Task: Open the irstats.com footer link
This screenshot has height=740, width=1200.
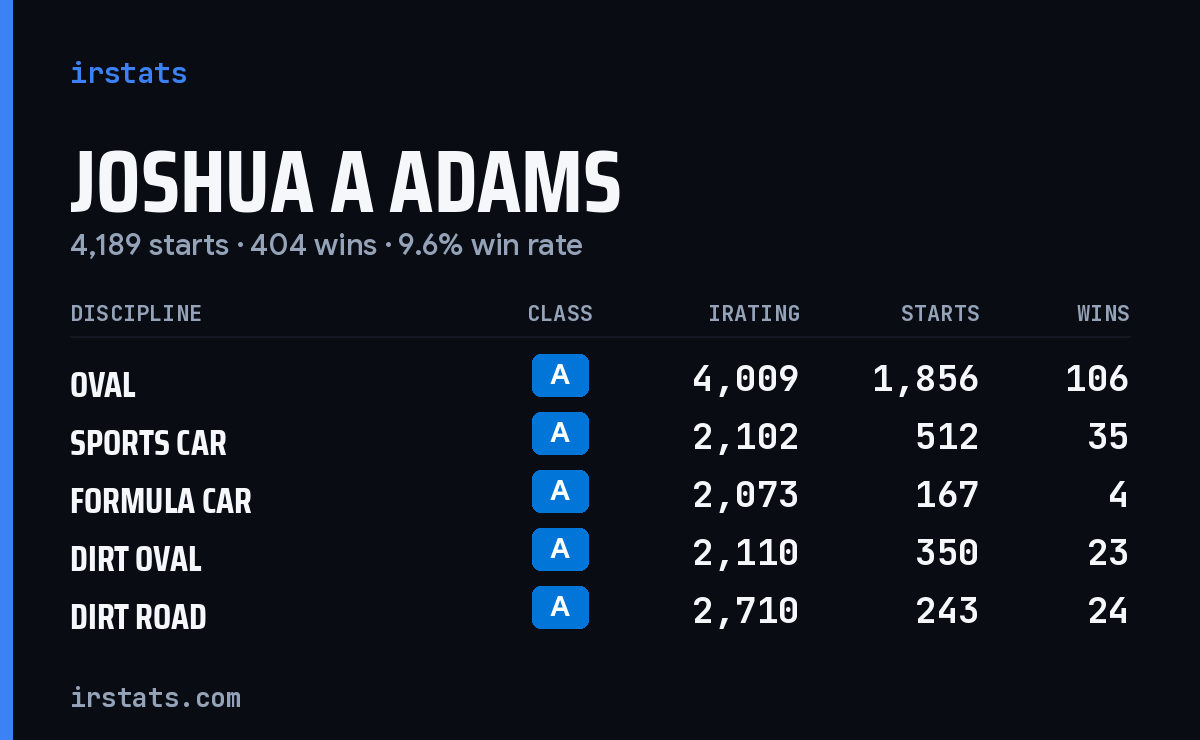Action: click(x=155, y=697)
